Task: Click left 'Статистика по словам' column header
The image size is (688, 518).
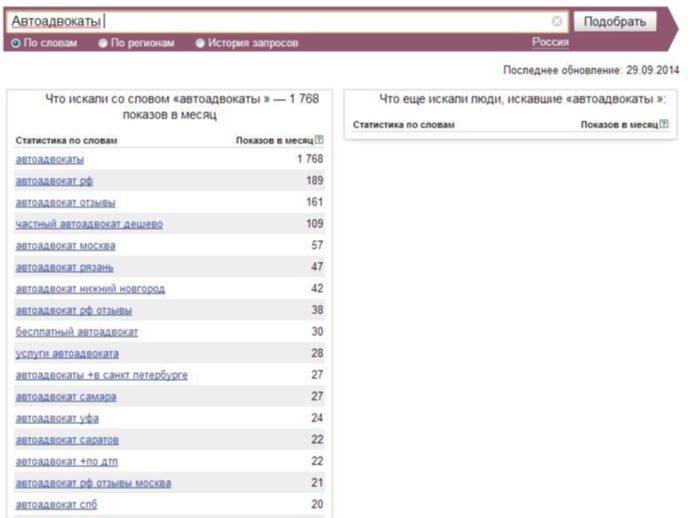Action: pos(66,140)
